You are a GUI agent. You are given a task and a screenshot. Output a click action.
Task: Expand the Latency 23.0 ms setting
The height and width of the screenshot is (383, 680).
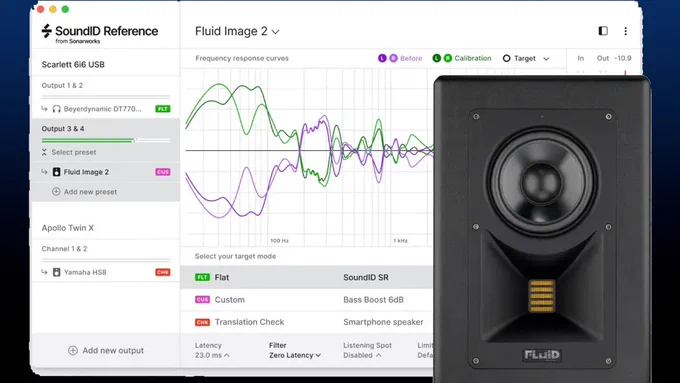click(212, 355)
